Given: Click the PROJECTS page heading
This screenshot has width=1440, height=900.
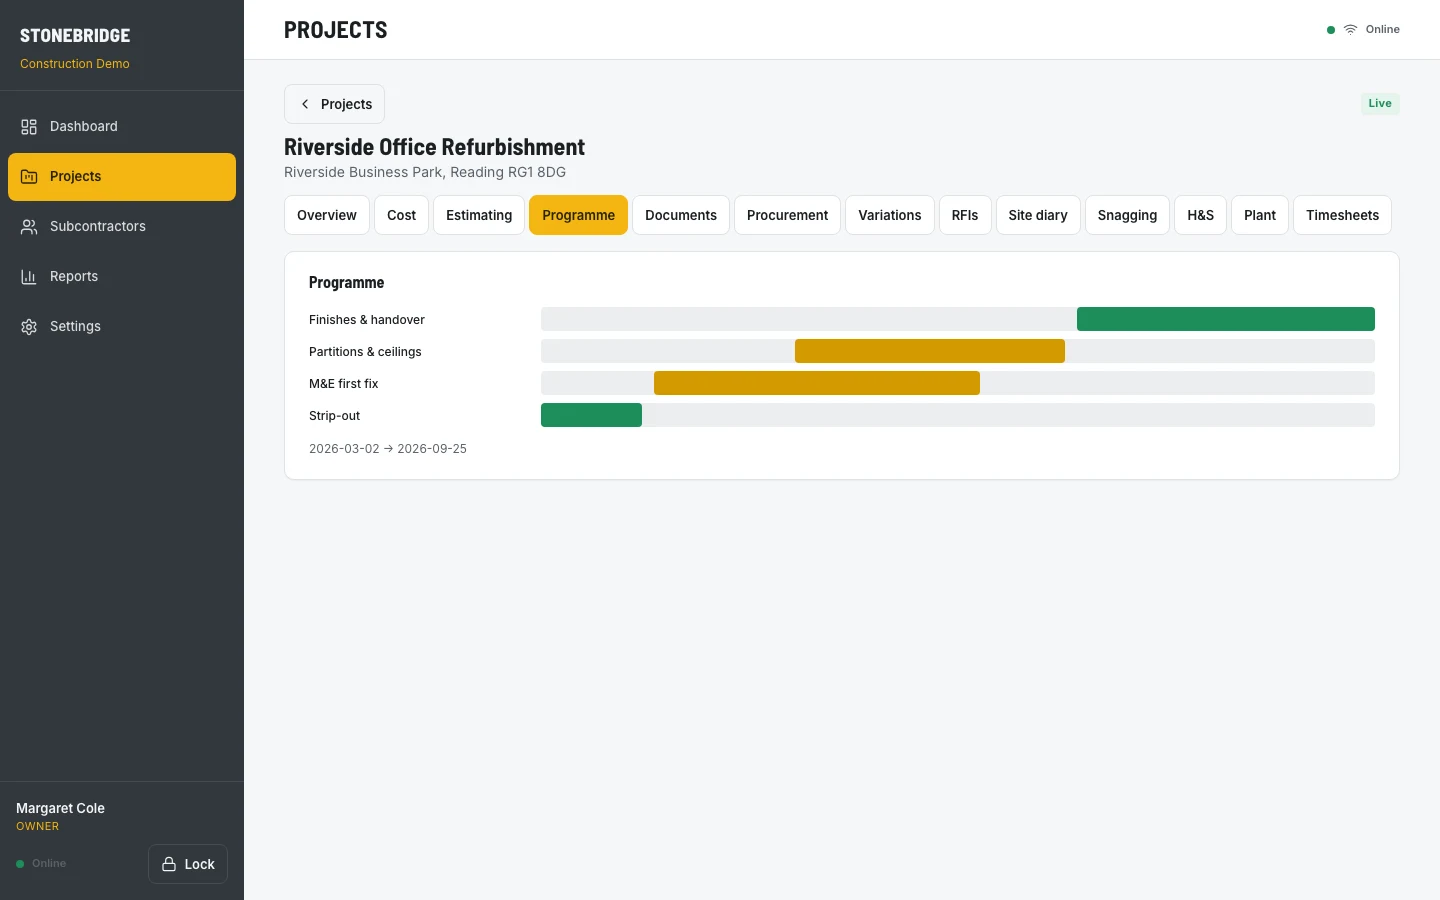Looking at the screenshot, I should click(335, 30).
